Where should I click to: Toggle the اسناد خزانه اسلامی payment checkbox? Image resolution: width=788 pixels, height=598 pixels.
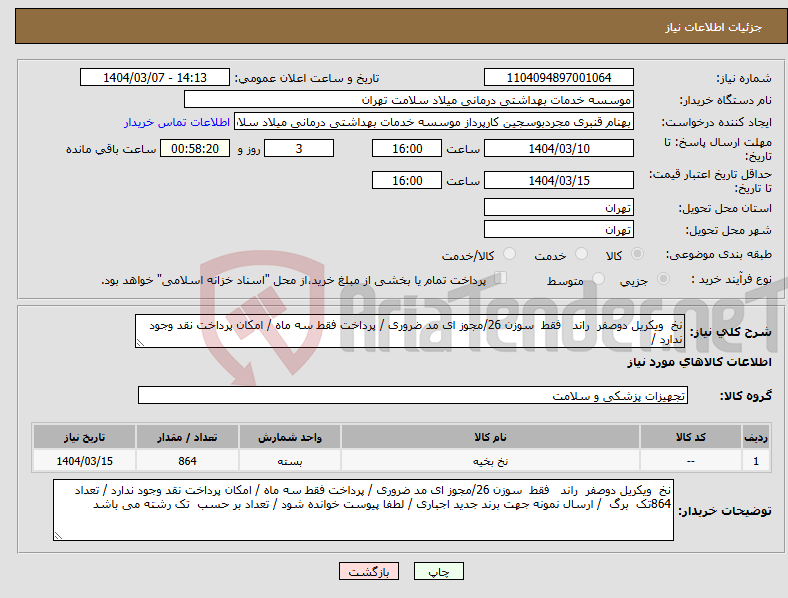click(500, 278)
